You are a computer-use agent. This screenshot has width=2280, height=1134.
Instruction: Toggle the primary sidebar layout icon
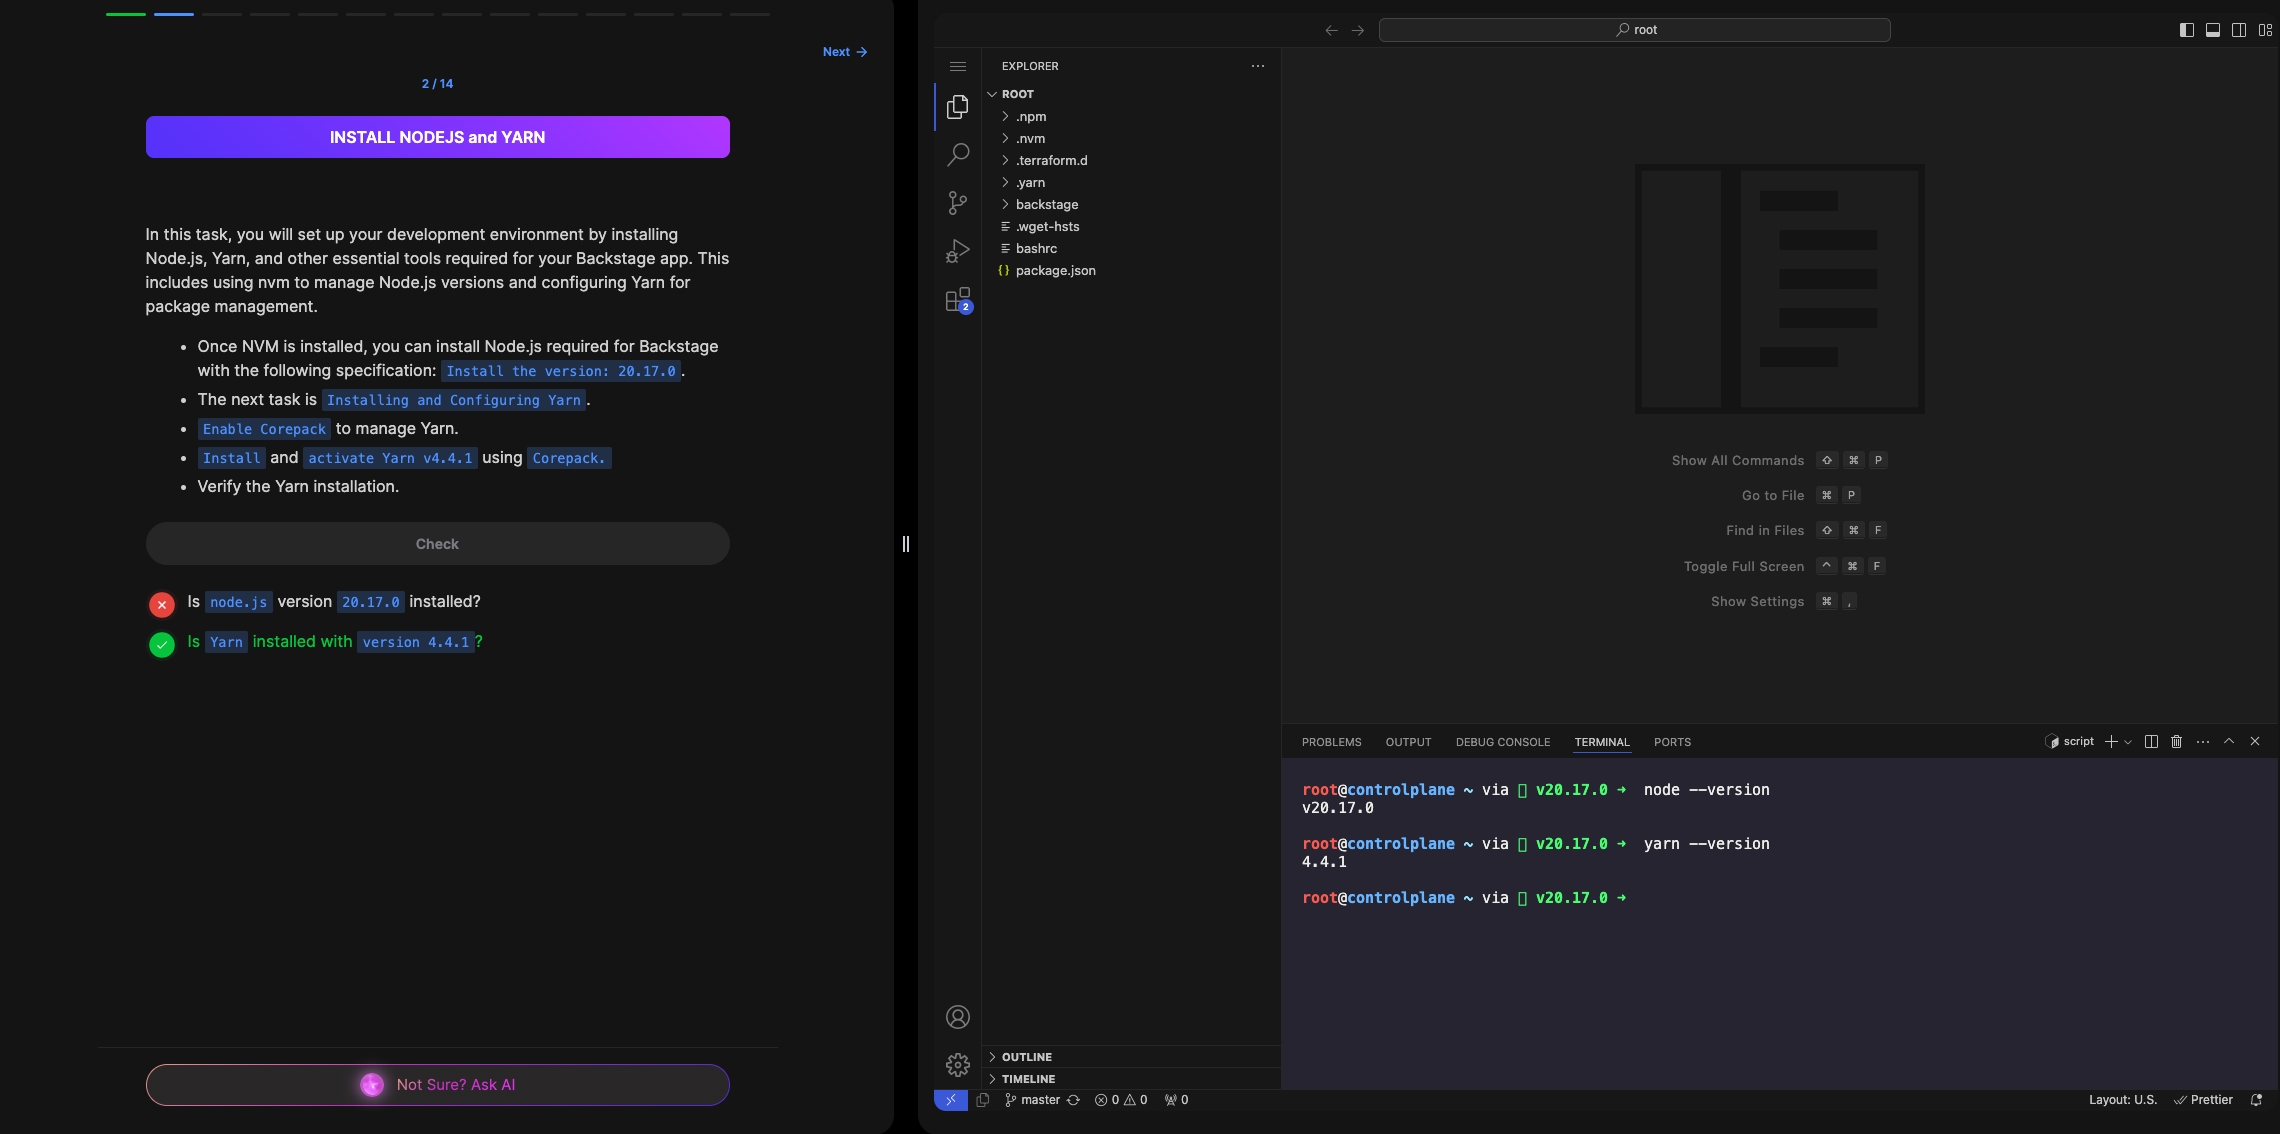2186,30
